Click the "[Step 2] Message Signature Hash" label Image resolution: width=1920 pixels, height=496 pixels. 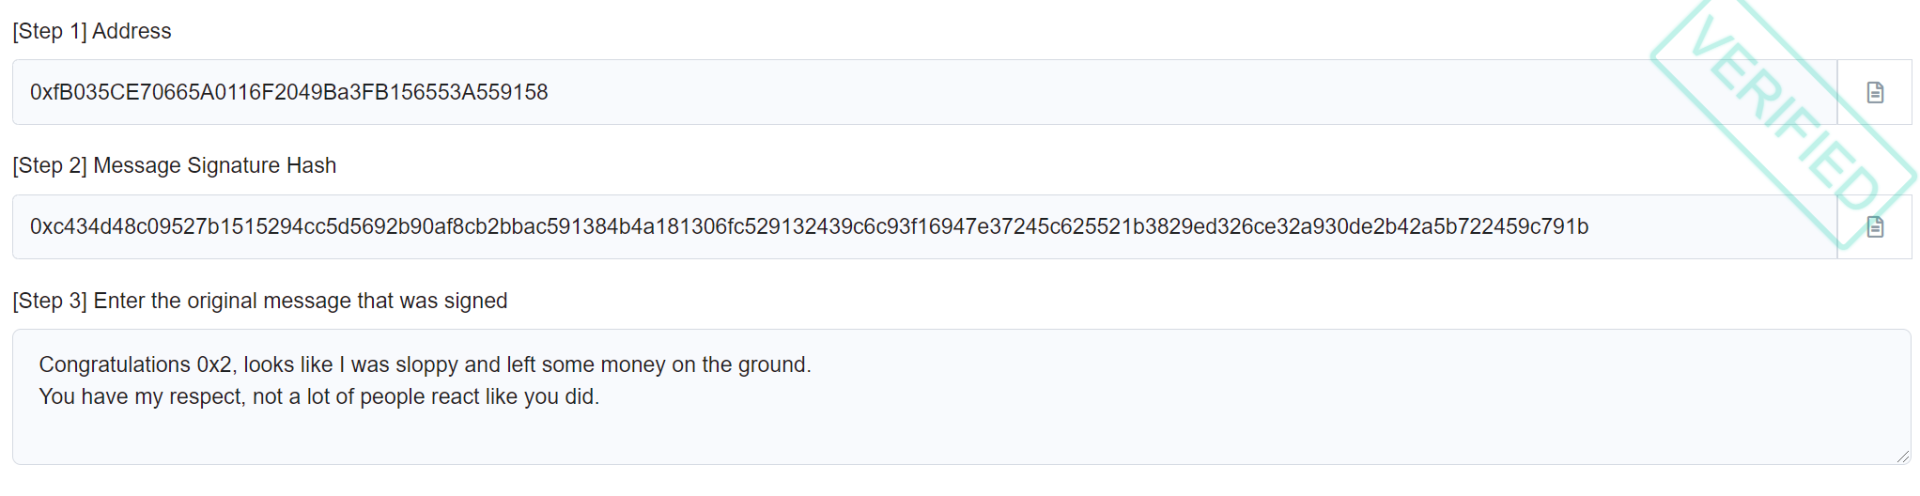tap(174, 166)
